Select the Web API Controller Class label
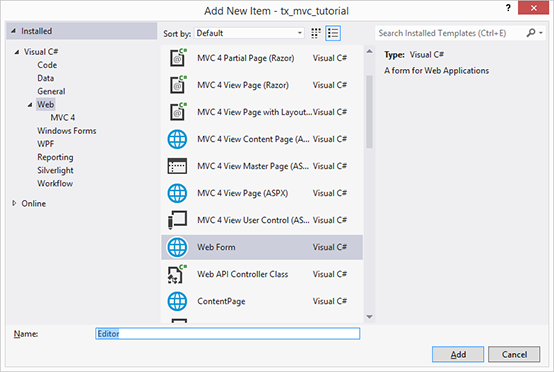Image resolution: width=554 pixels, height=372 pixels. point(242,274)
